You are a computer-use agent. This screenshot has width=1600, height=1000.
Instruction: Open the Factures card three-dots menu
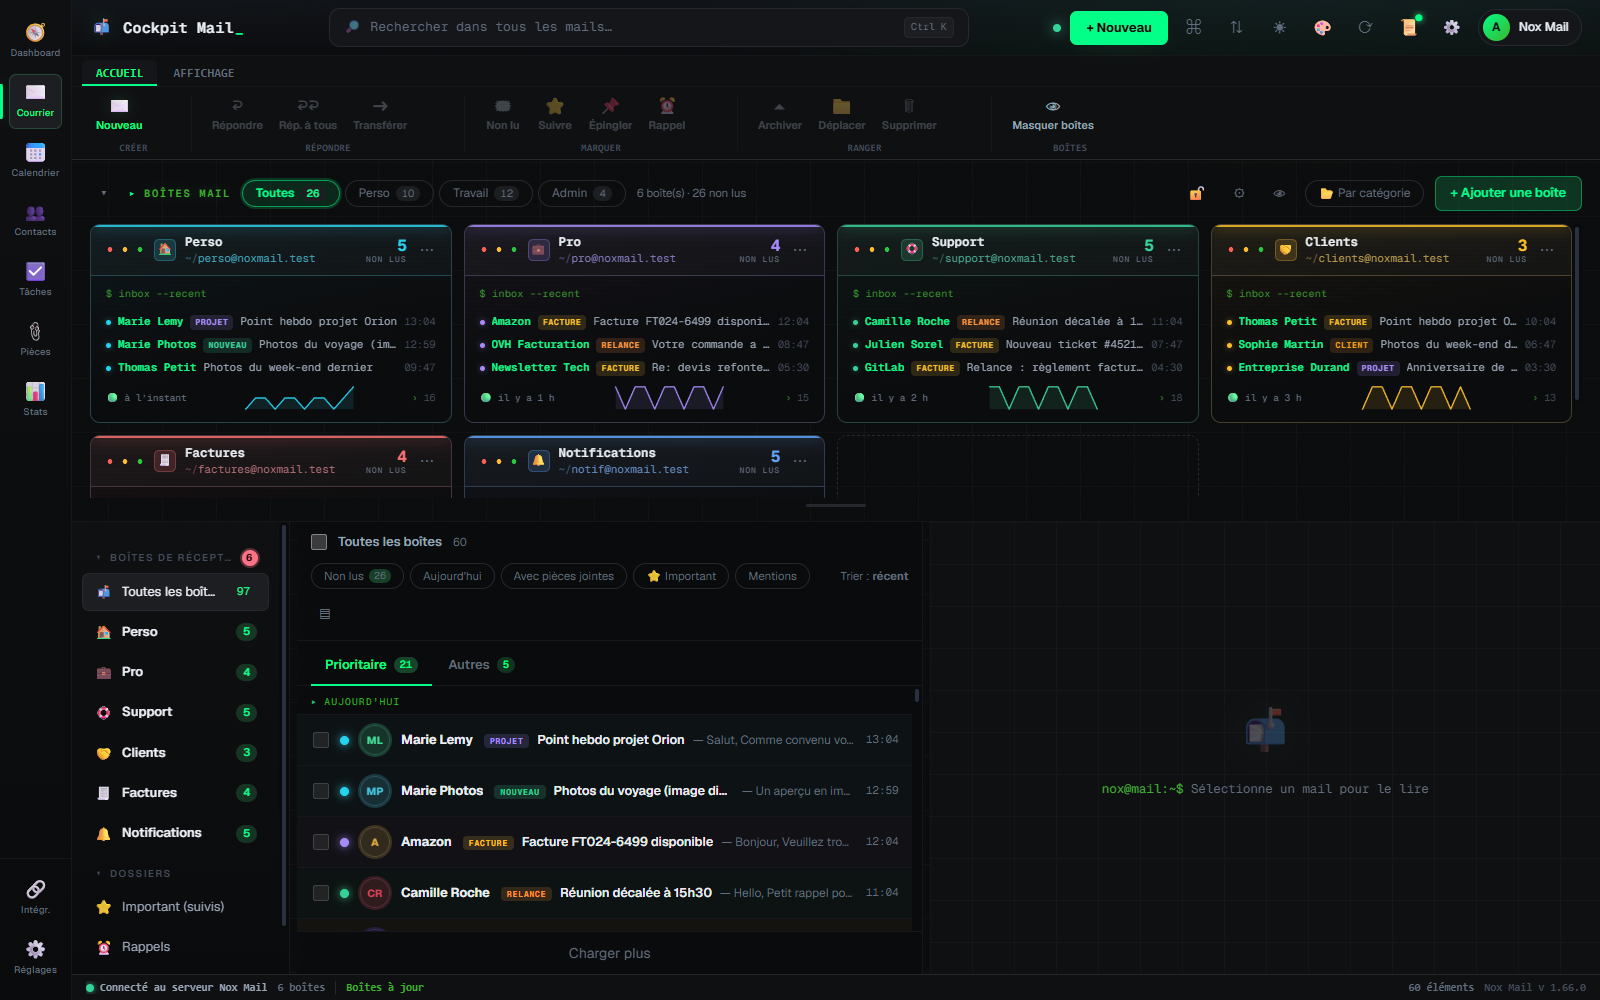[x=427, y=461]
